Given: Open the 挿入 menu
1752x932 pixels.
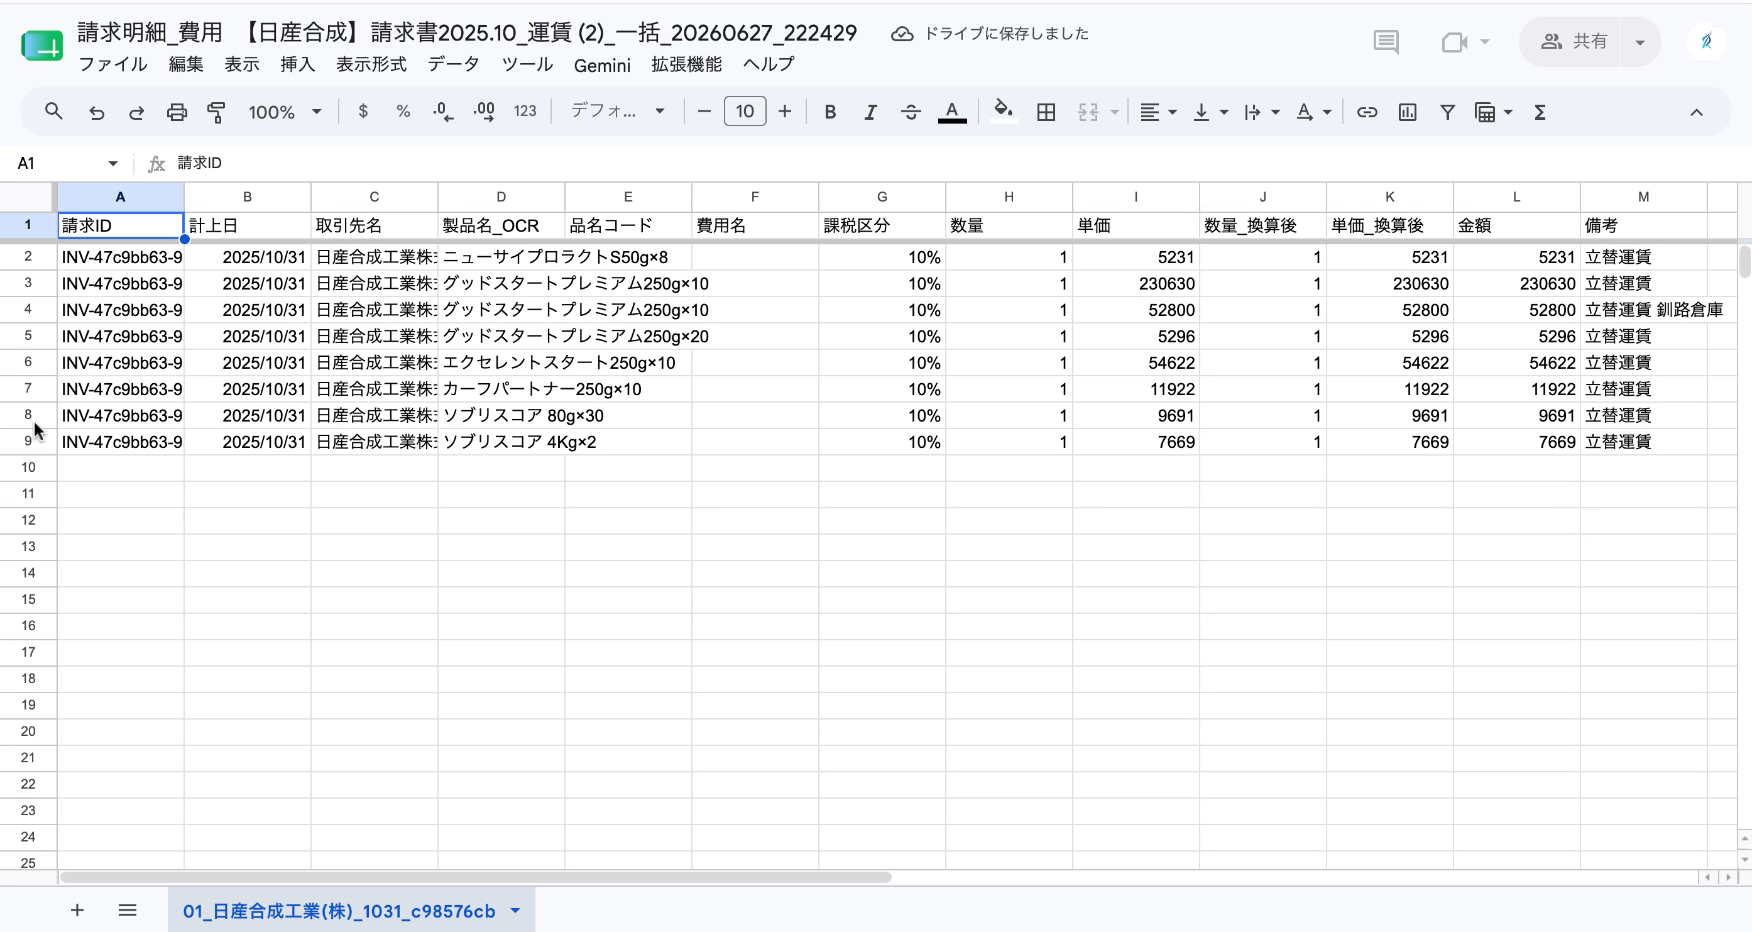Looking at the screenshot, I should click(297, 64).
